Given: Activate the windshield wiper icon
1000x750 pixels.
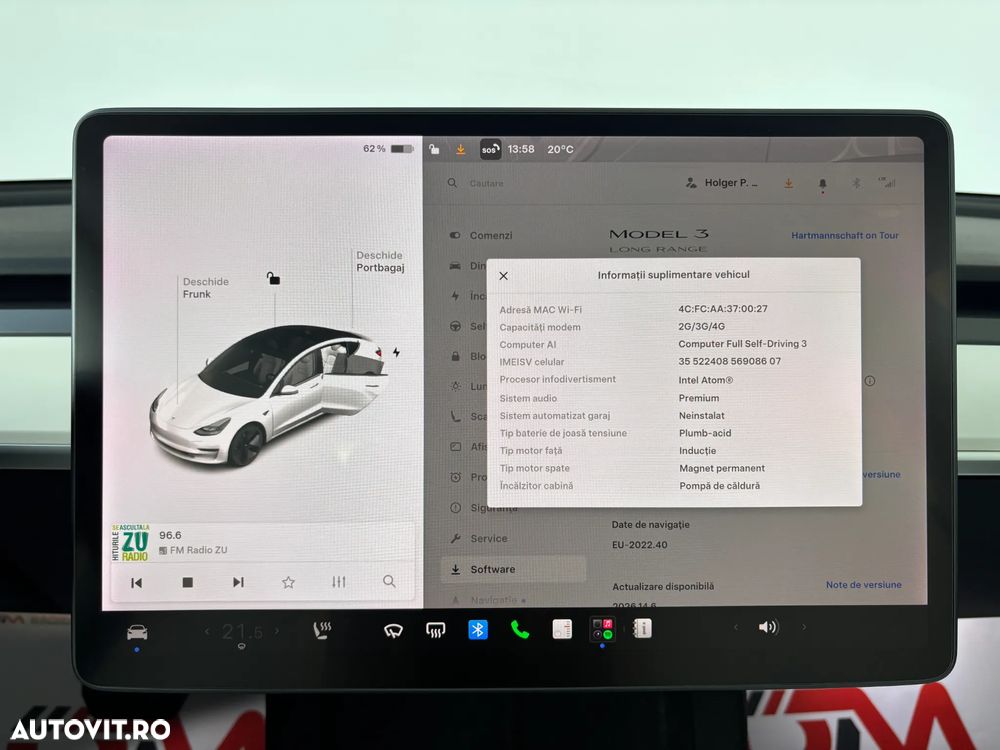Looking at the screenshot, I should point(393,631).
